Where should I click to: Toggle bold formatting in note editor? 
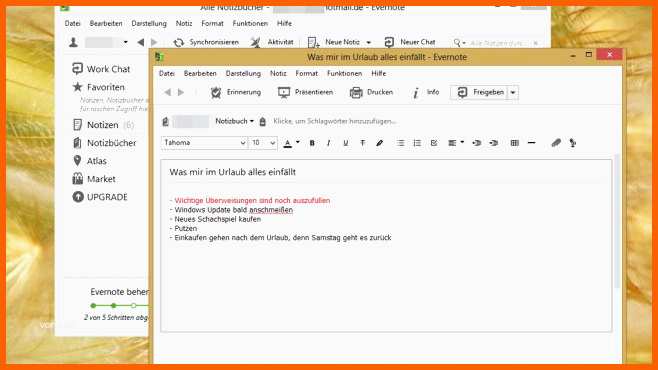tap(312, 143)
